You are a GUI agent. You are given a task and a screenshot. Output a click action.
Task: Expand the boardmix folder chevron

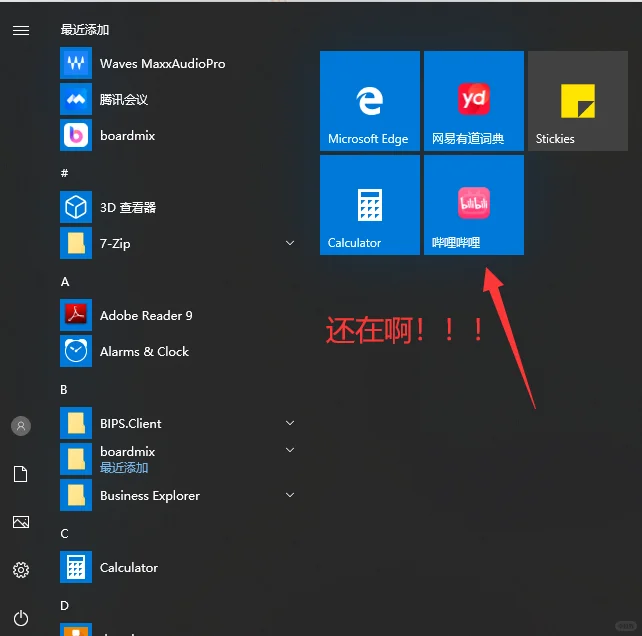click(x=290, y=450)
